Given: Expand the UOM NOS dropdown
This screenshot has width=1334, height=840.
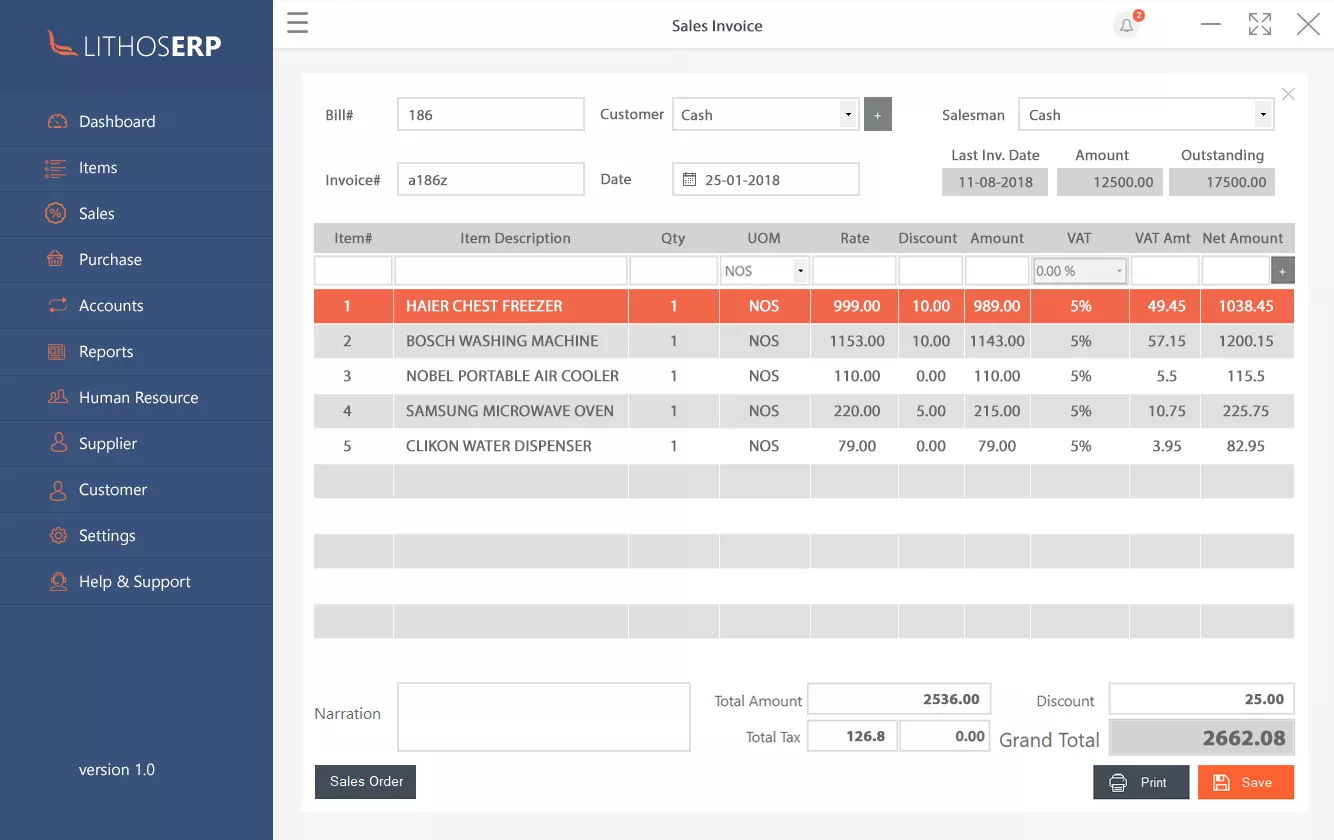Looking at the screenshot, I should click(x=765, y=271).
